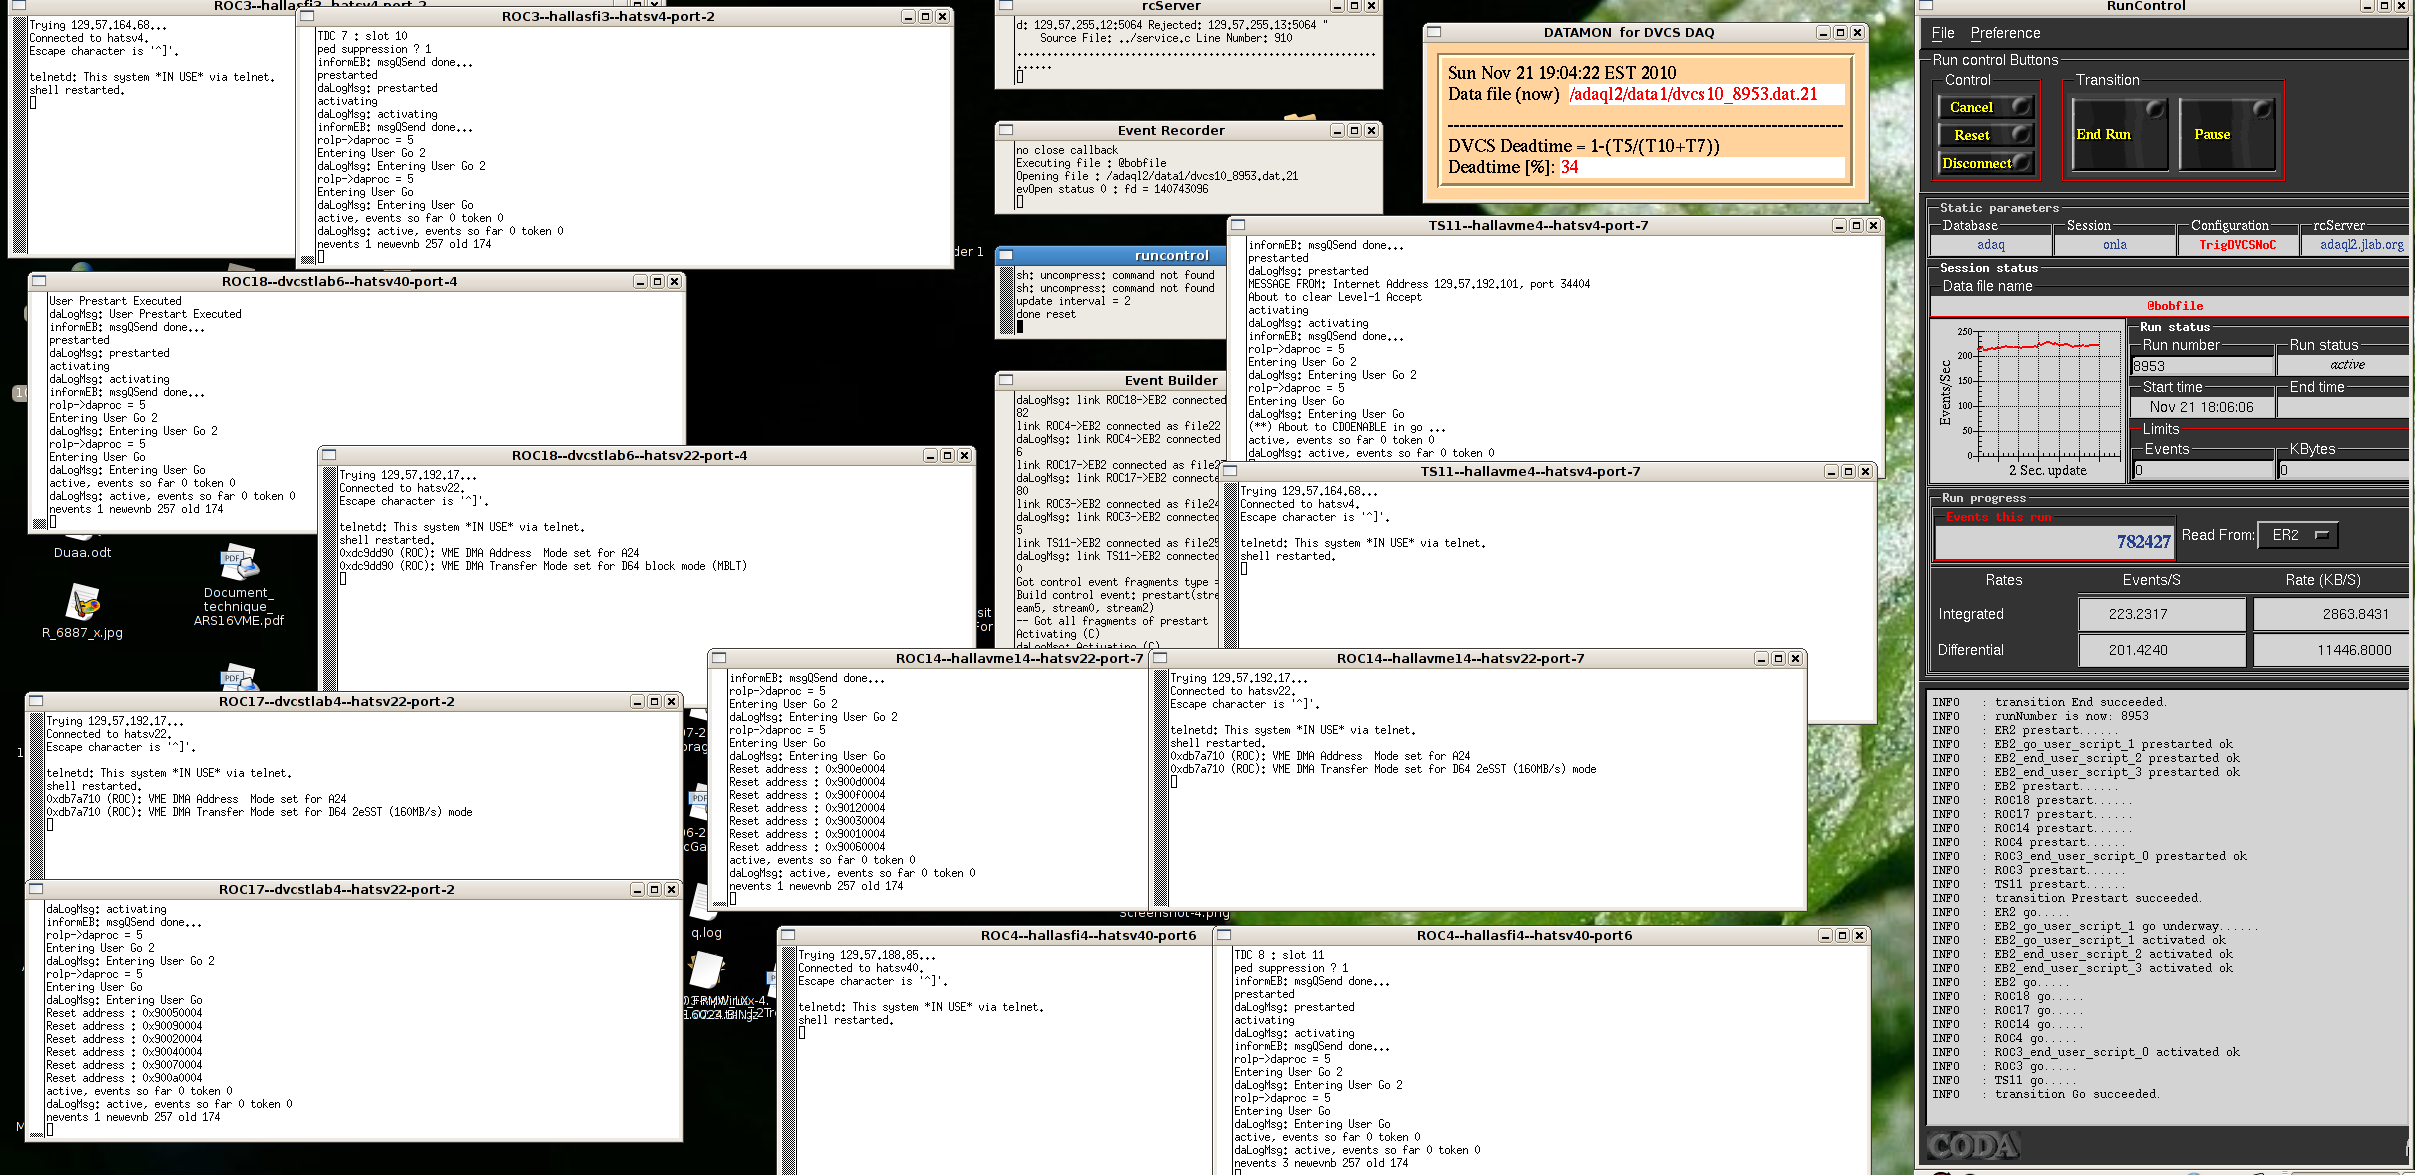Click the scrollbar of the runcontrol terminal window

tap(1006, 300)
